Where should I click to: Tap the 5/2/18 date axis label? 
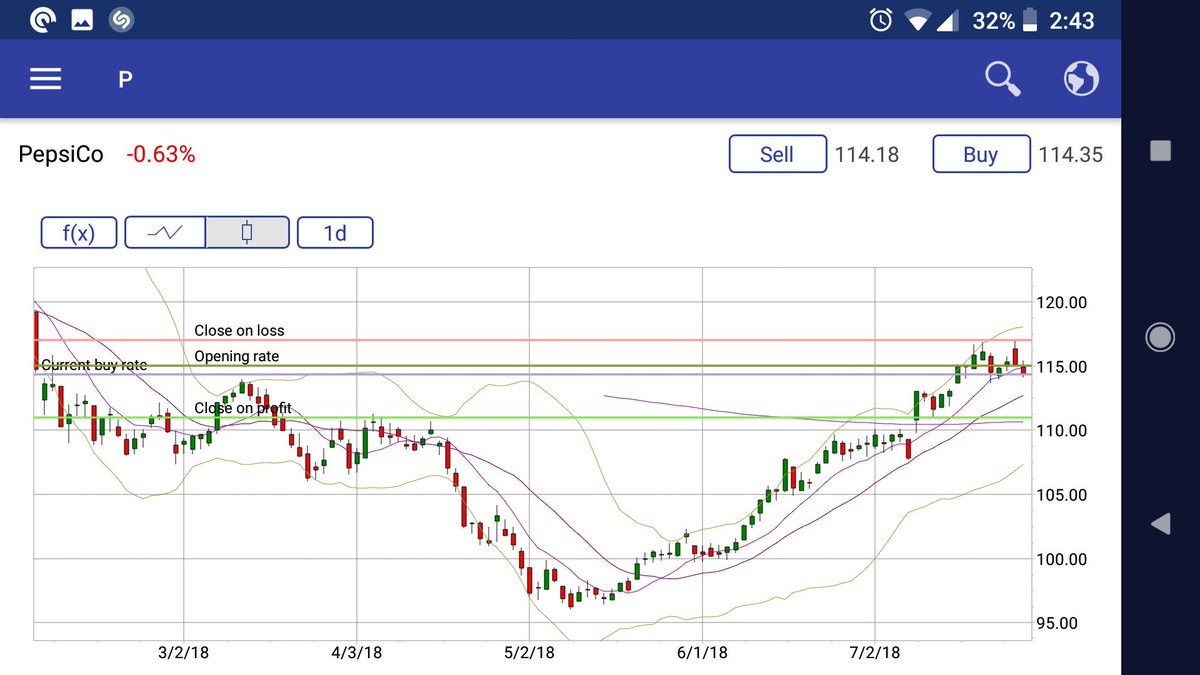[x=530, y=653]
